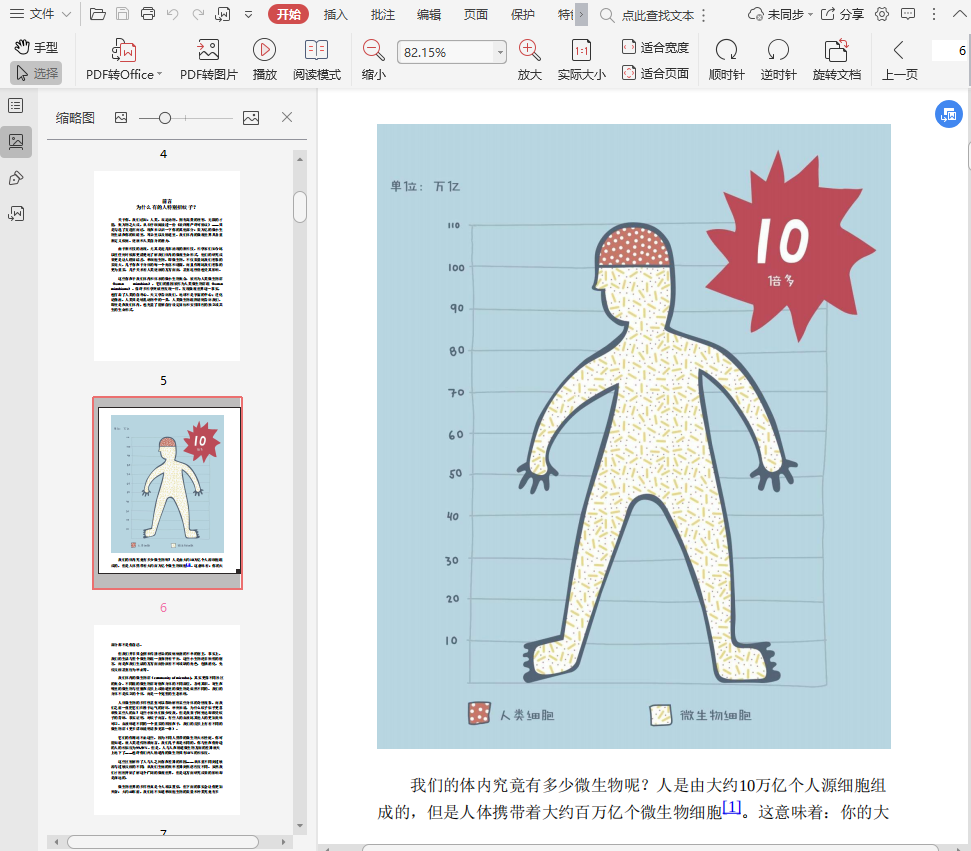
Task: Open the 82.15% zoom level dropdown
Action: coord(500,52)
